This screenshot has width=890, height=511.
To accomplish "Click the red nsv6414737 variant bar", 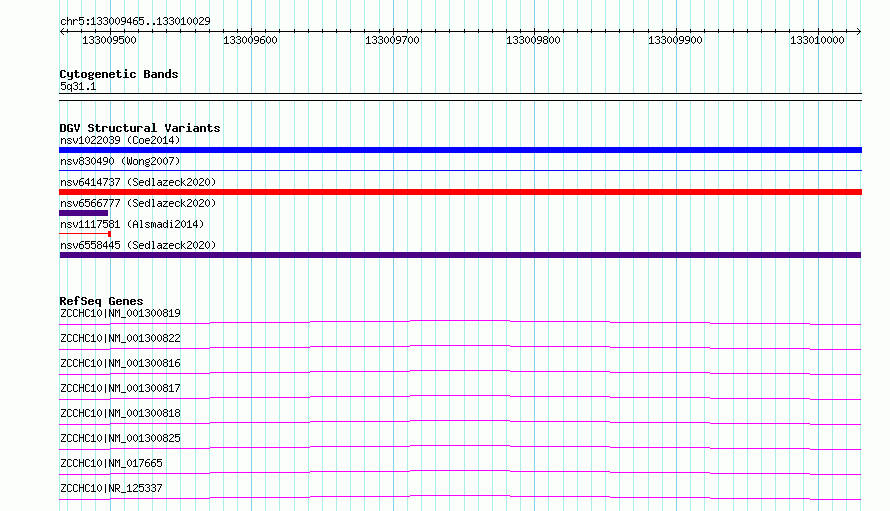I will [460, 192].
